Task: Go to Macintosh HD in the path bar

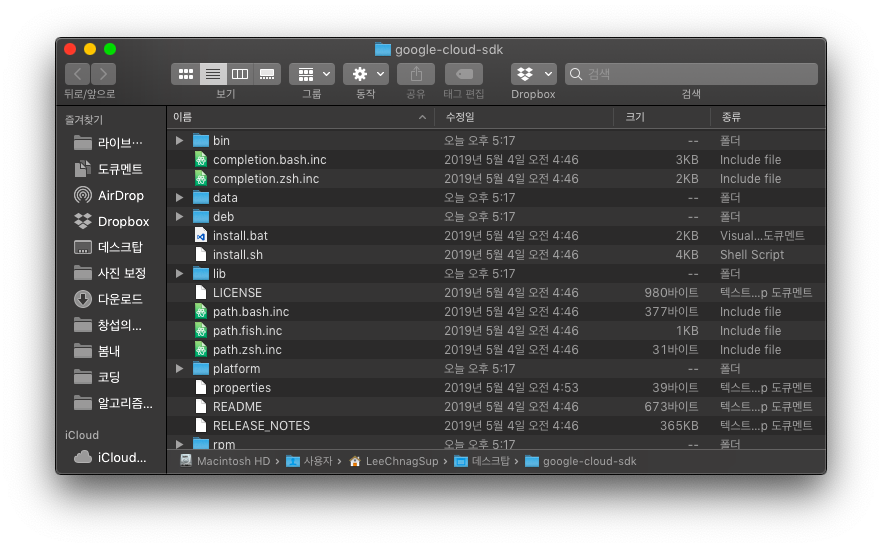Action: point(225,461)
